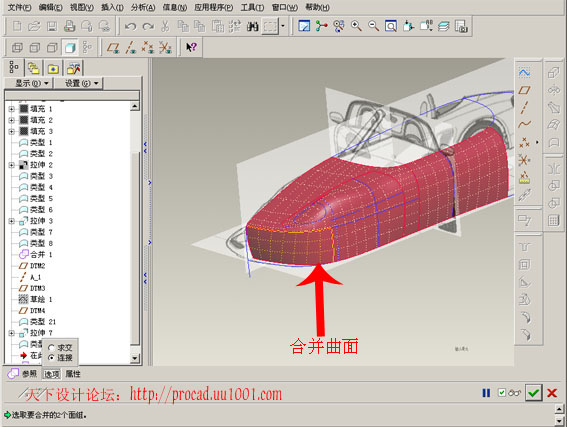The width and height of the screenshot is (567, 427).
Task: Click the model tree vertical scrollbar
Action: coord(135,232)
